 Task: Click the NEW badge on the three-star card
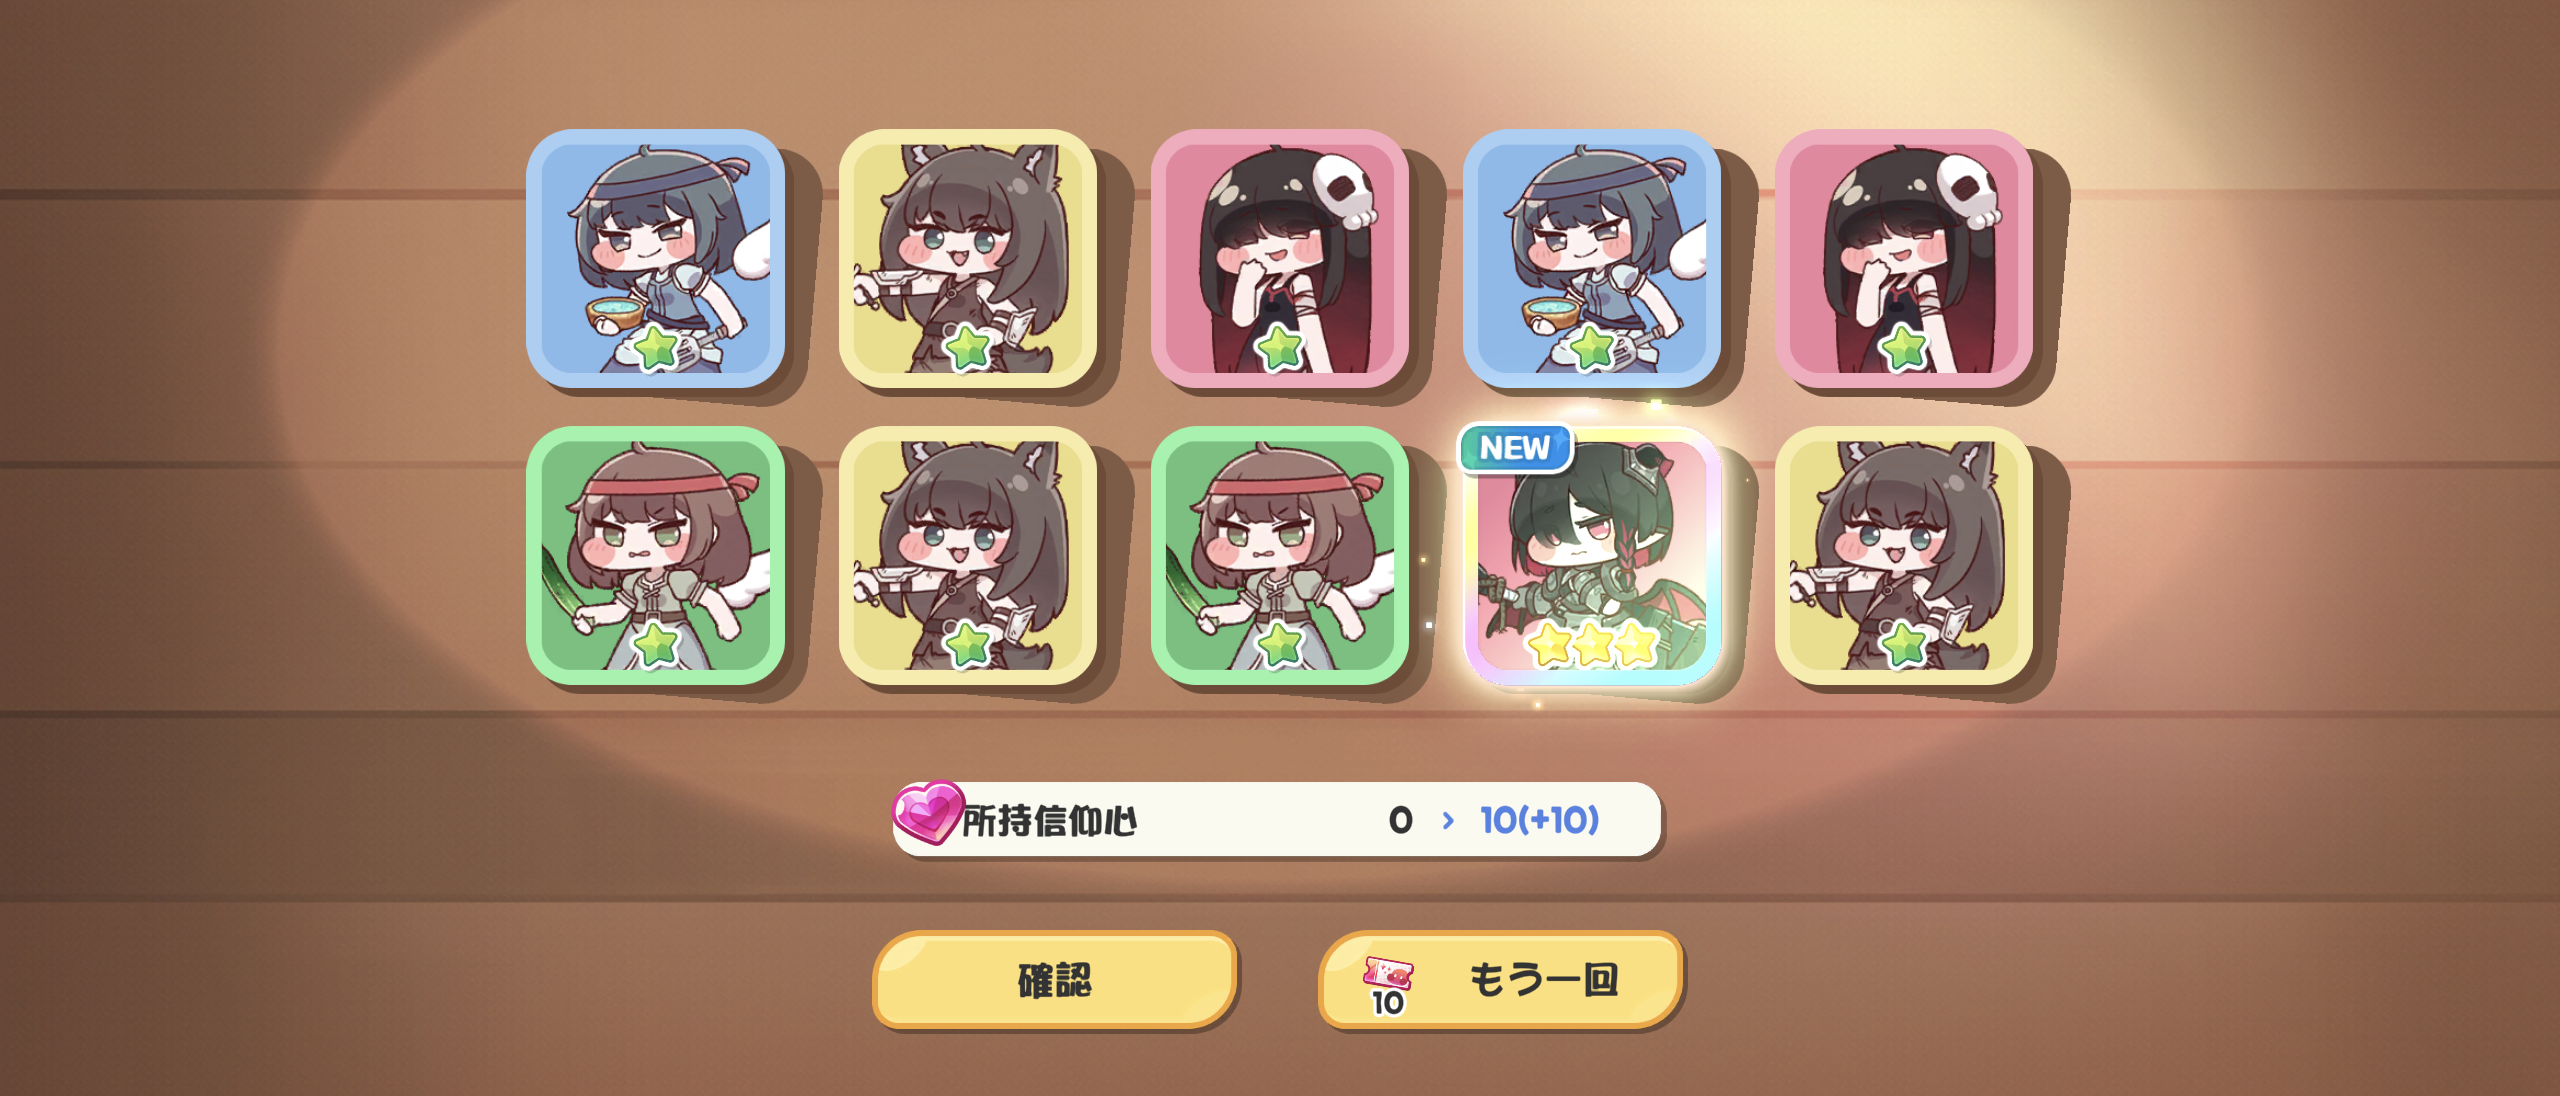coord(1515,448)
